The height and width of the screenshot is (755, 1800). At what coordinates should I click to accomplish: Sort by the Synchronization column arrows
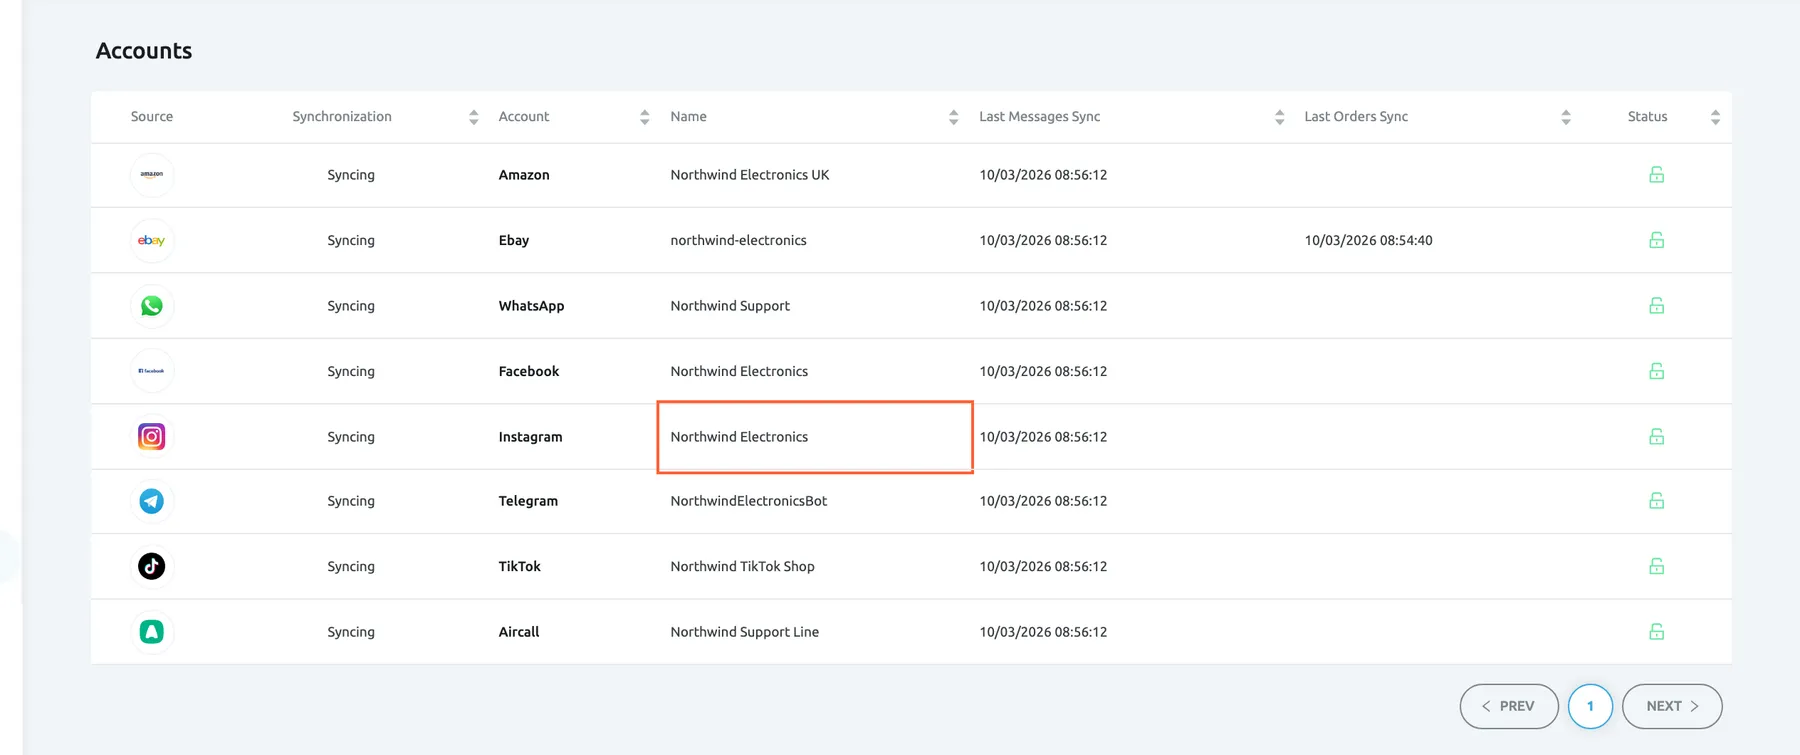(x=474, y=117)
